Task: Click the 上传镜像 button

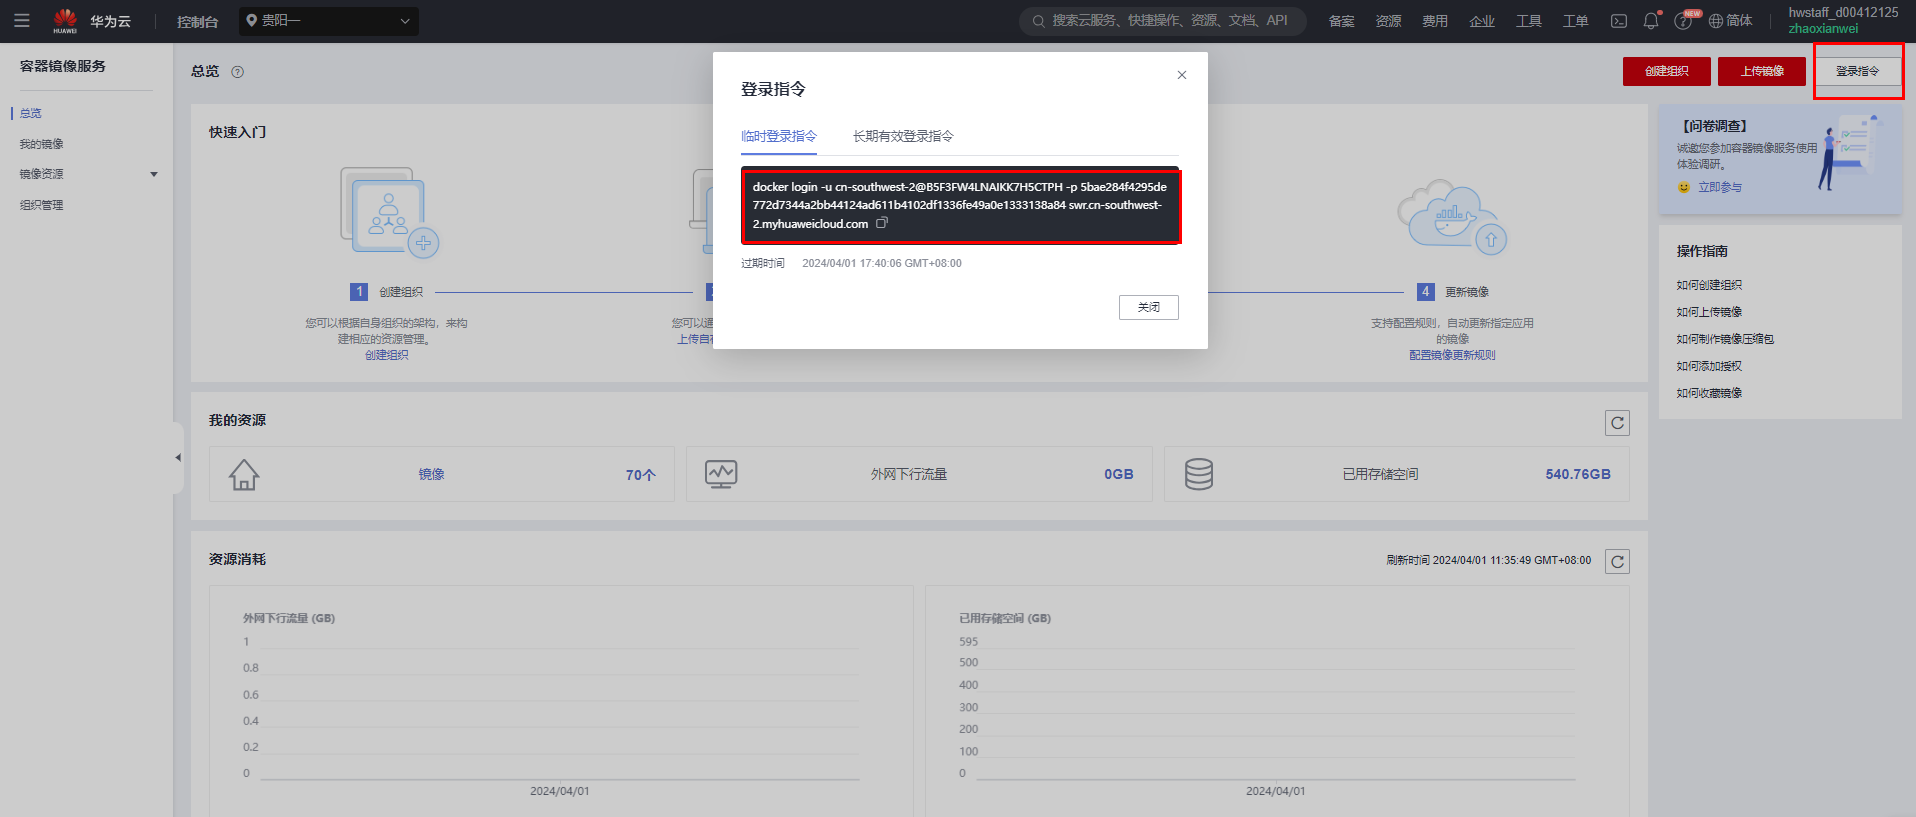Action: tap(1762, 71)
